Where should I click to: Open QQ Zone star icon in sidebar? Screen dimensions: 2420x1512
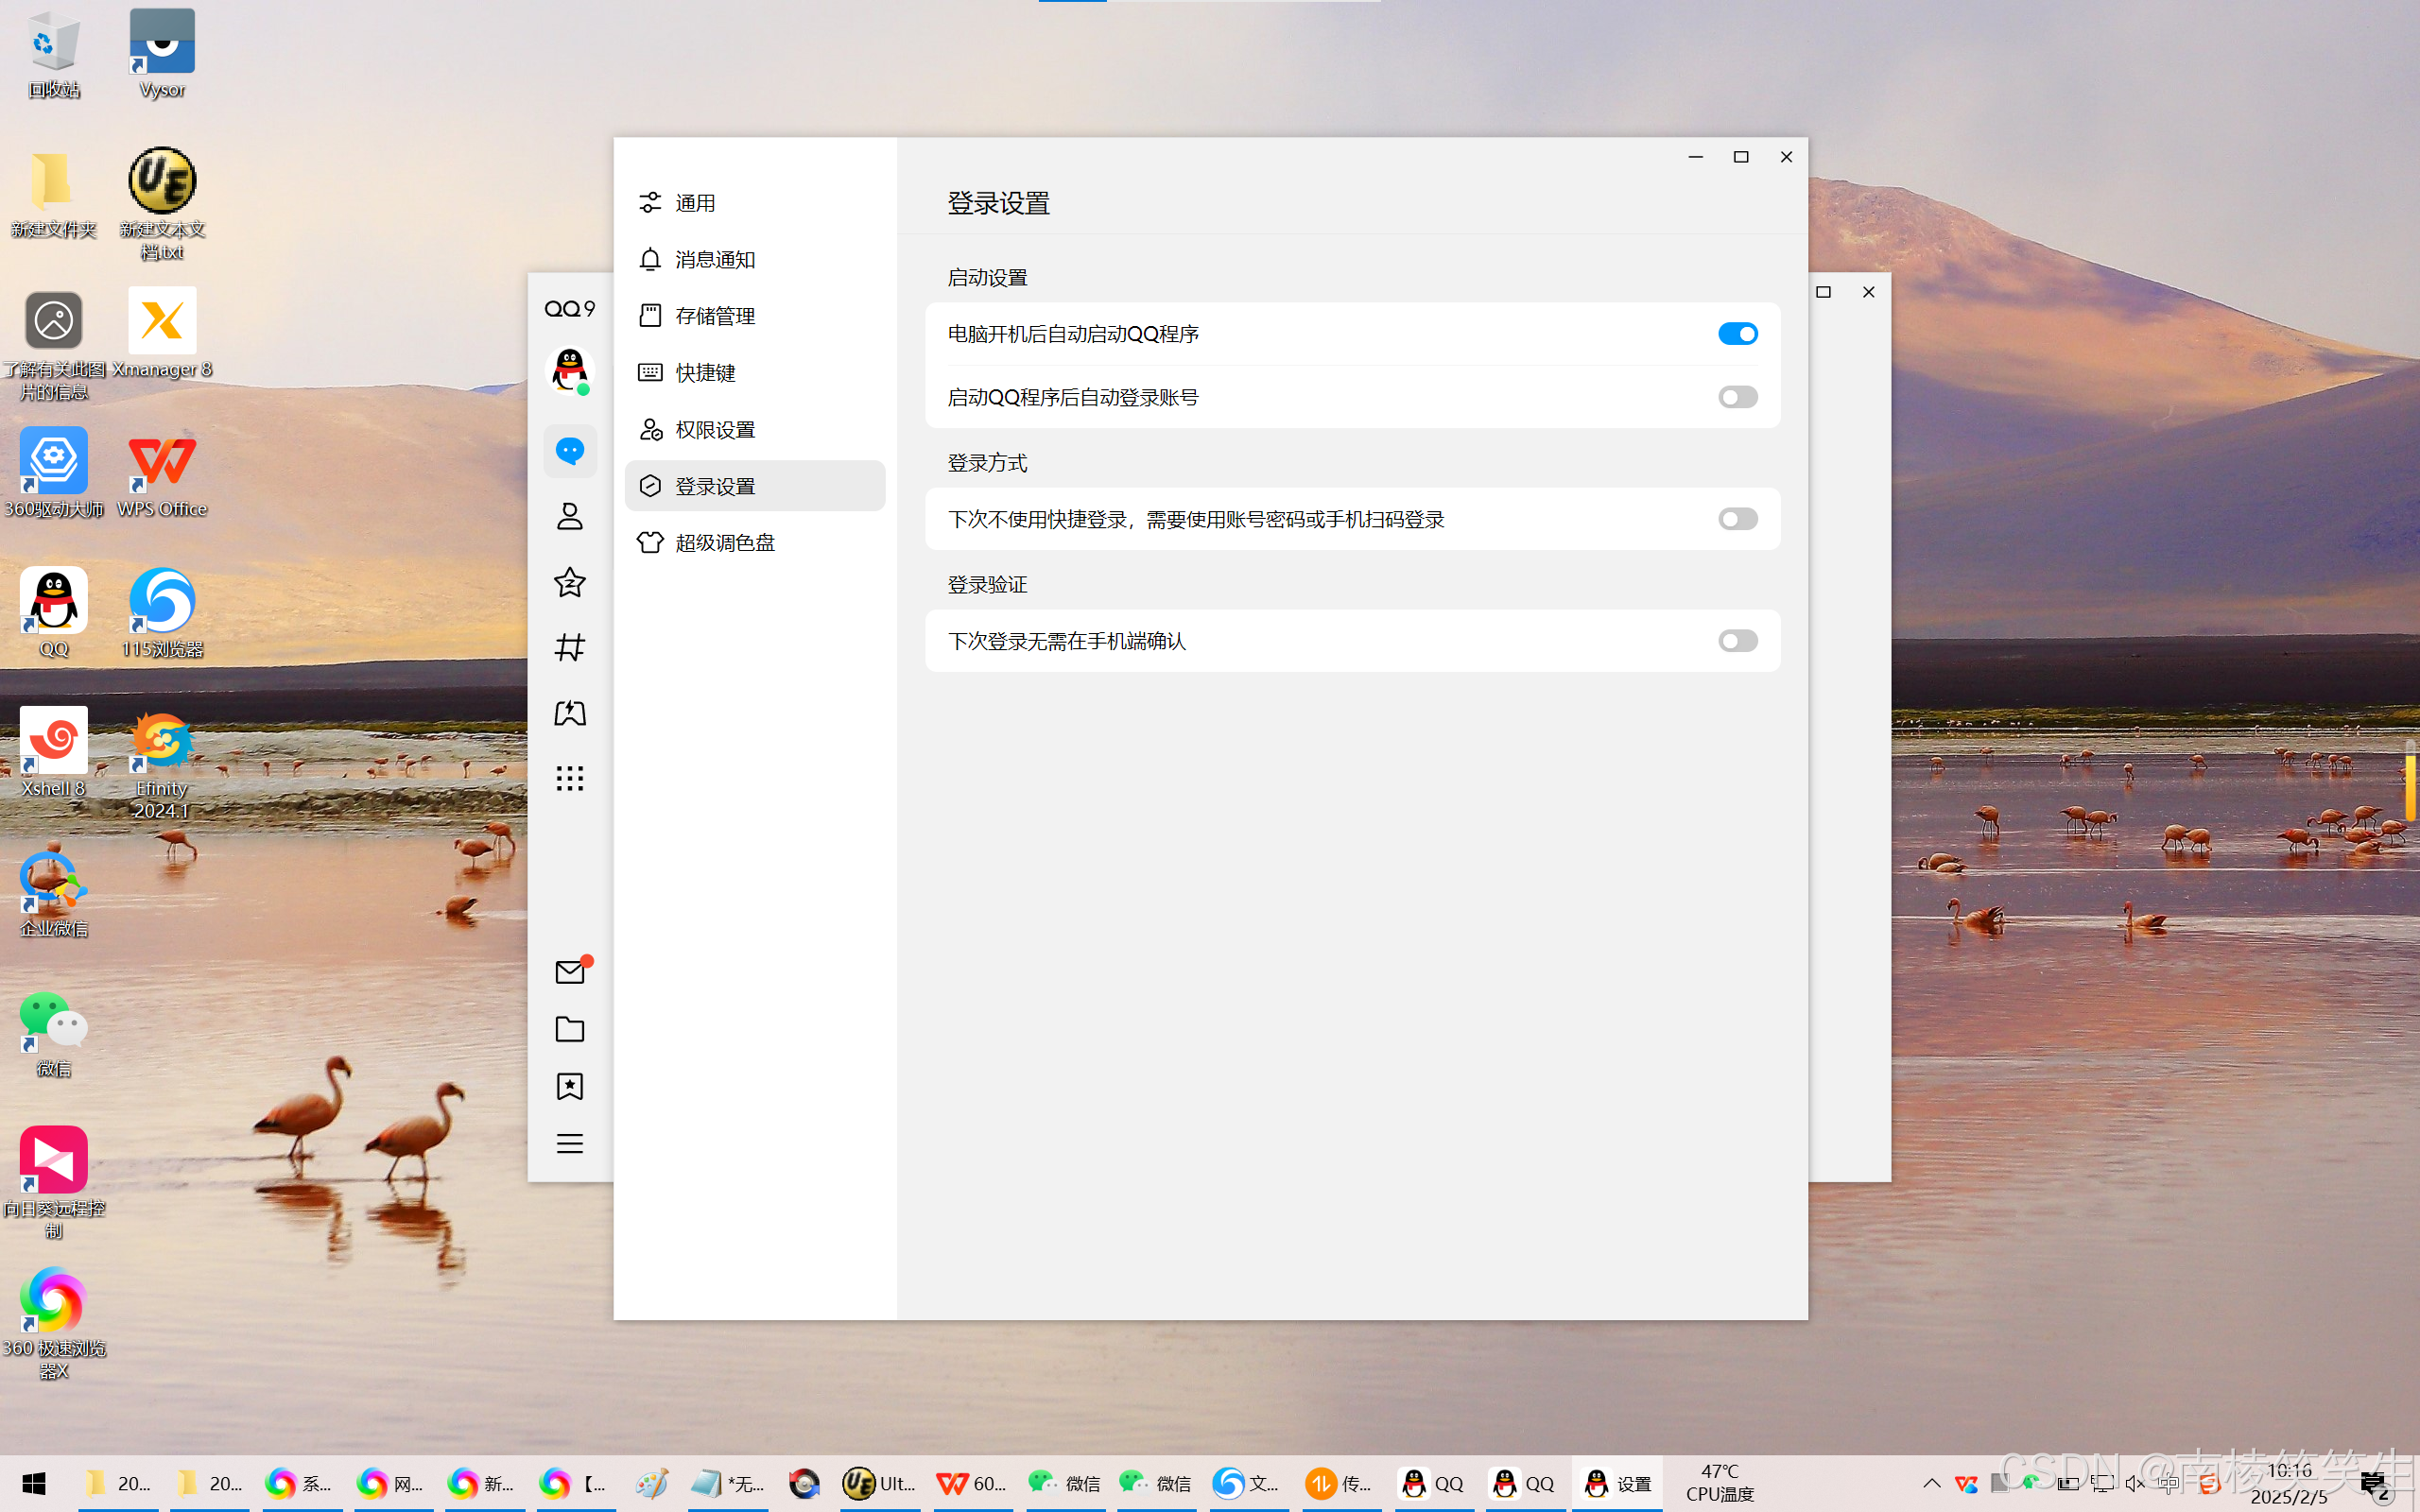pos(570,582)
